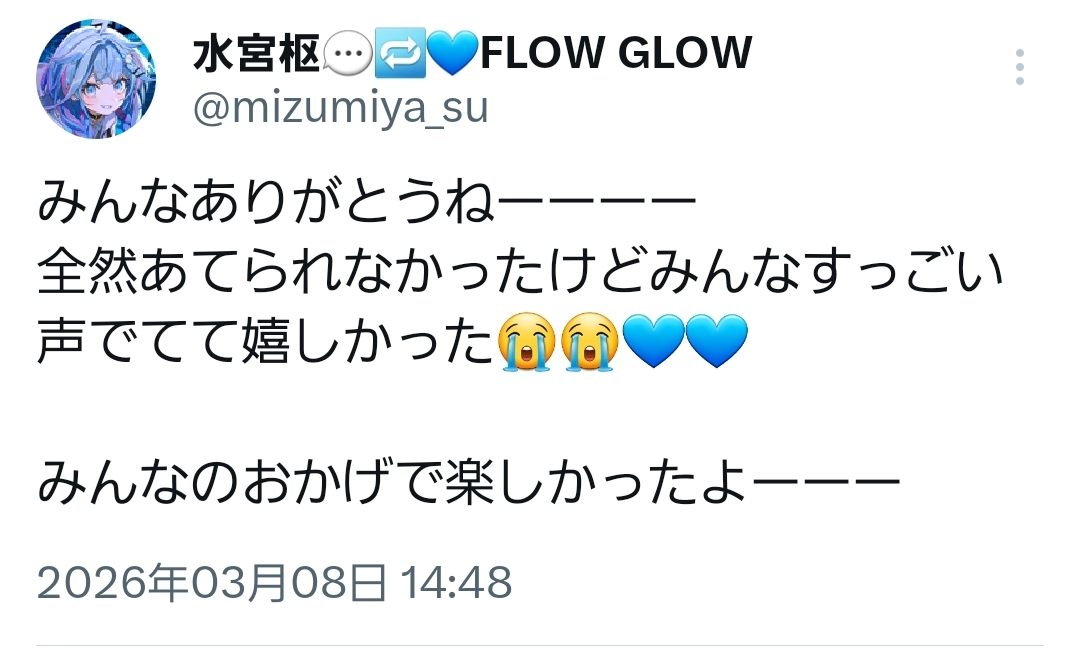The image size is (1080, 650).
Task: Click the second crying face emoji
Action: (589, 342)
